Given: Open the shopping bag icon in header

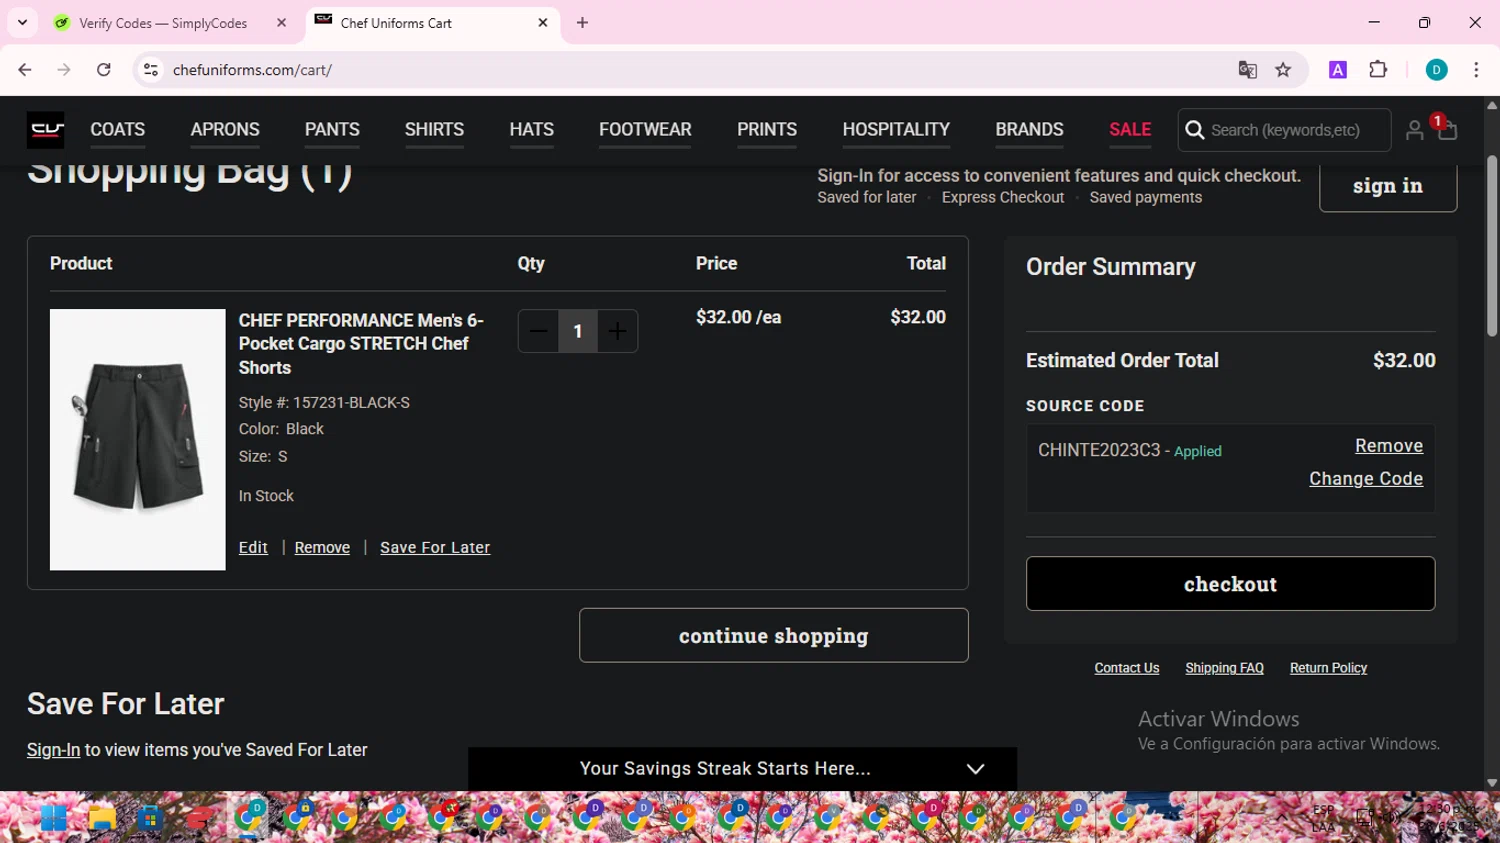Looking at the screenshot, I should tap(1447, 130).
